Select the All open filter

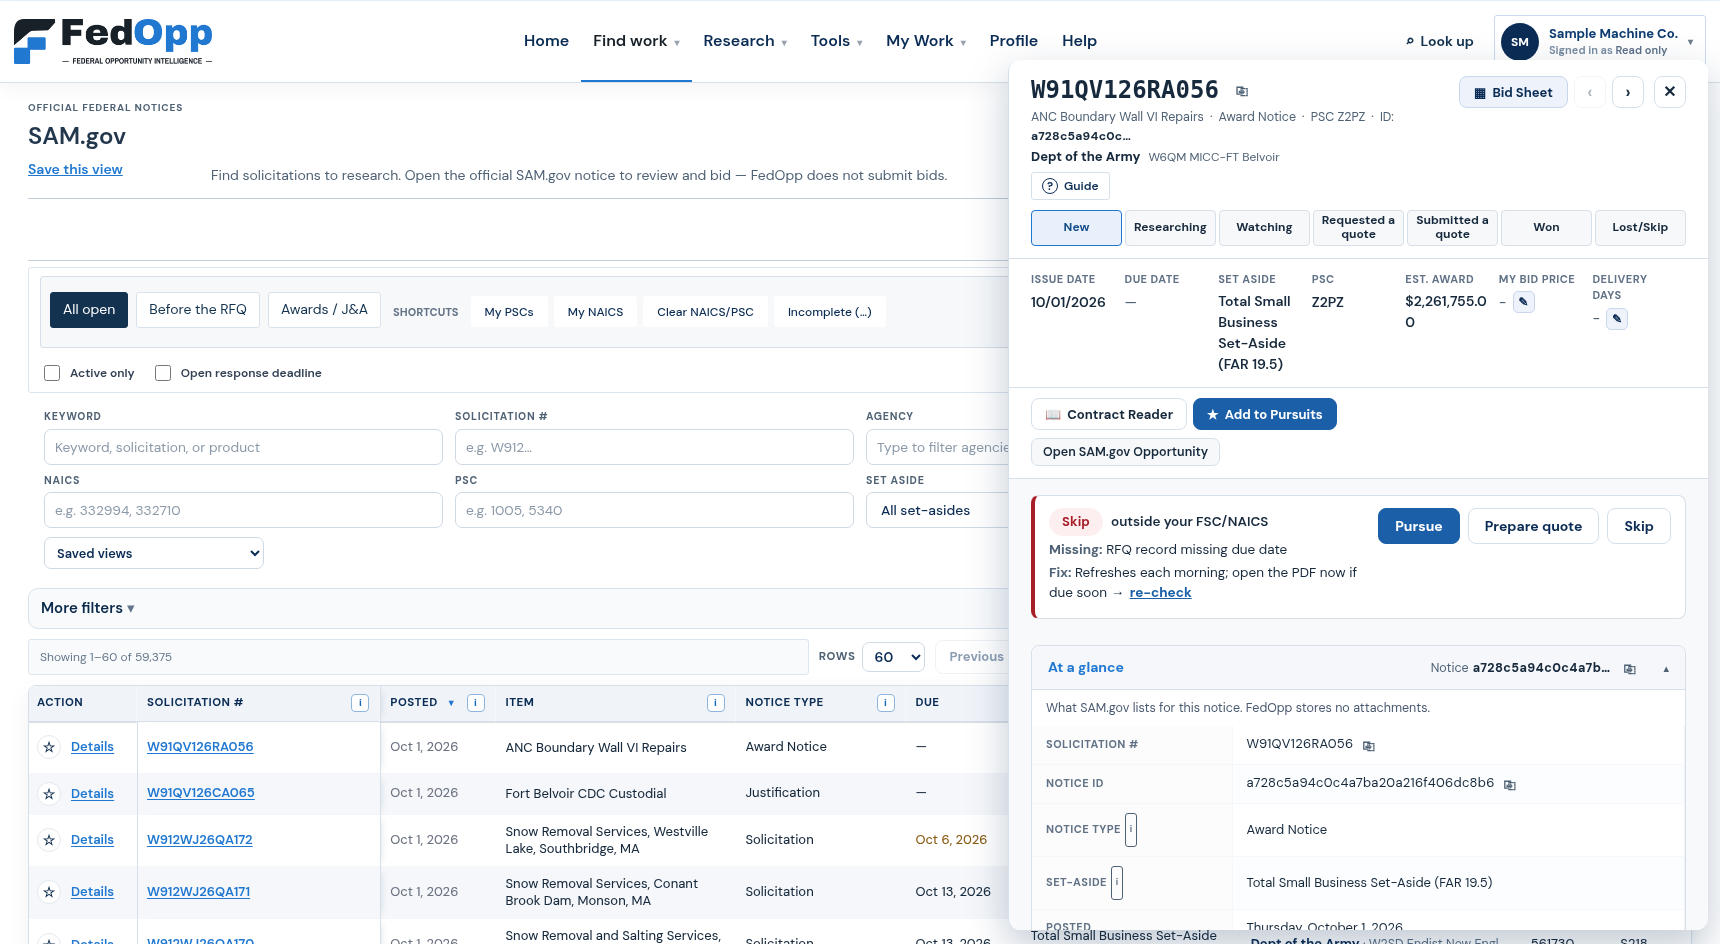pos(89,310)
